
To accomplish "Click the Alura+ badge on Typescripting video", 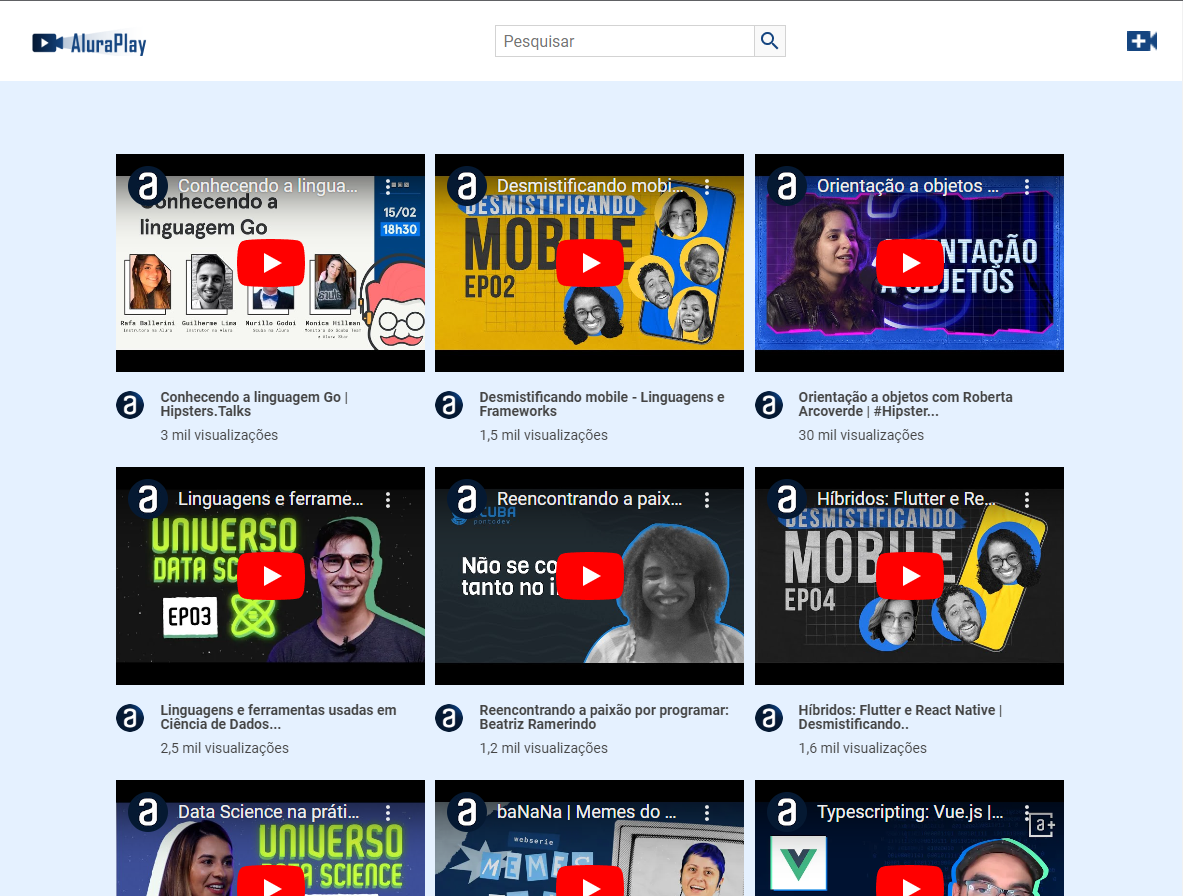I will tap(1042, 825).
